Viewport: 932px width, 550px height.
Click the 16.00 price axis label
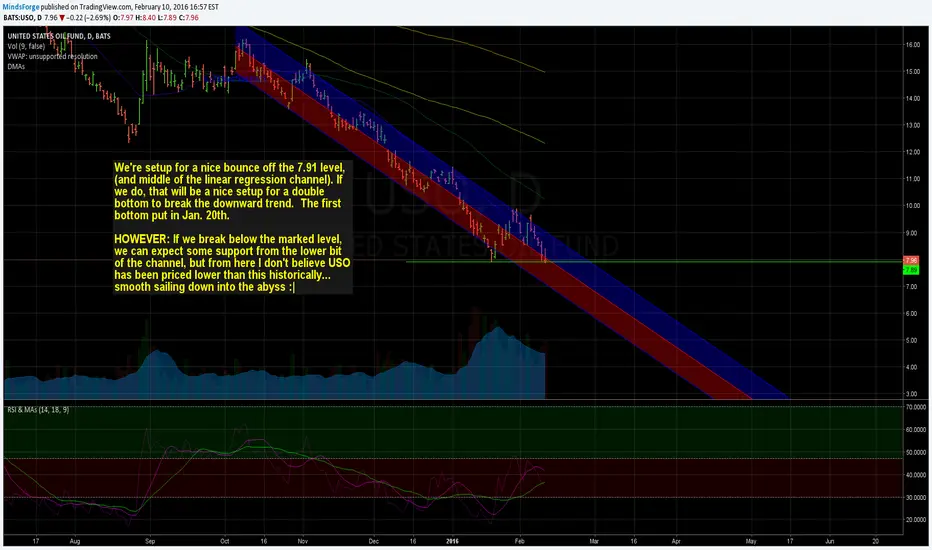912,45
